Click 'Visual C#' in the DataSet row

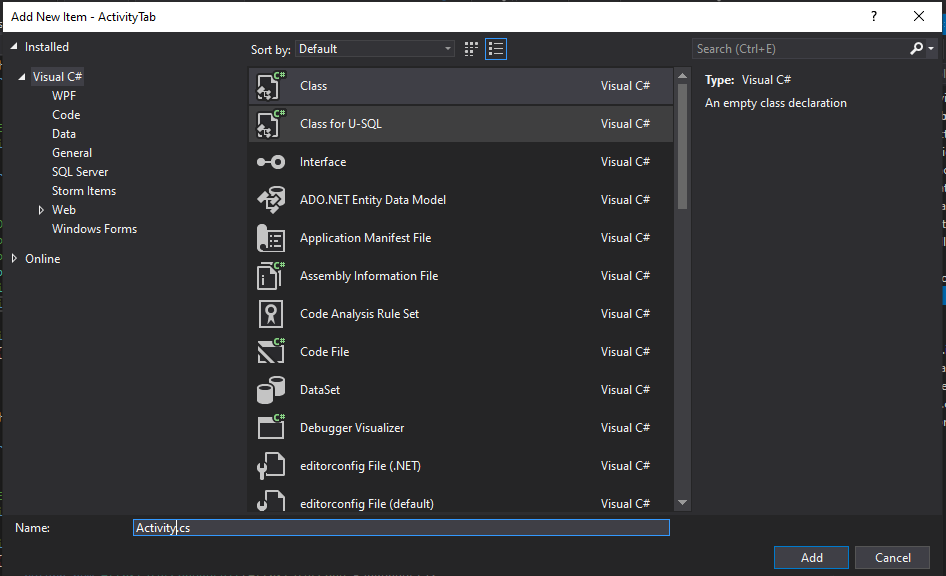point(625,390)
